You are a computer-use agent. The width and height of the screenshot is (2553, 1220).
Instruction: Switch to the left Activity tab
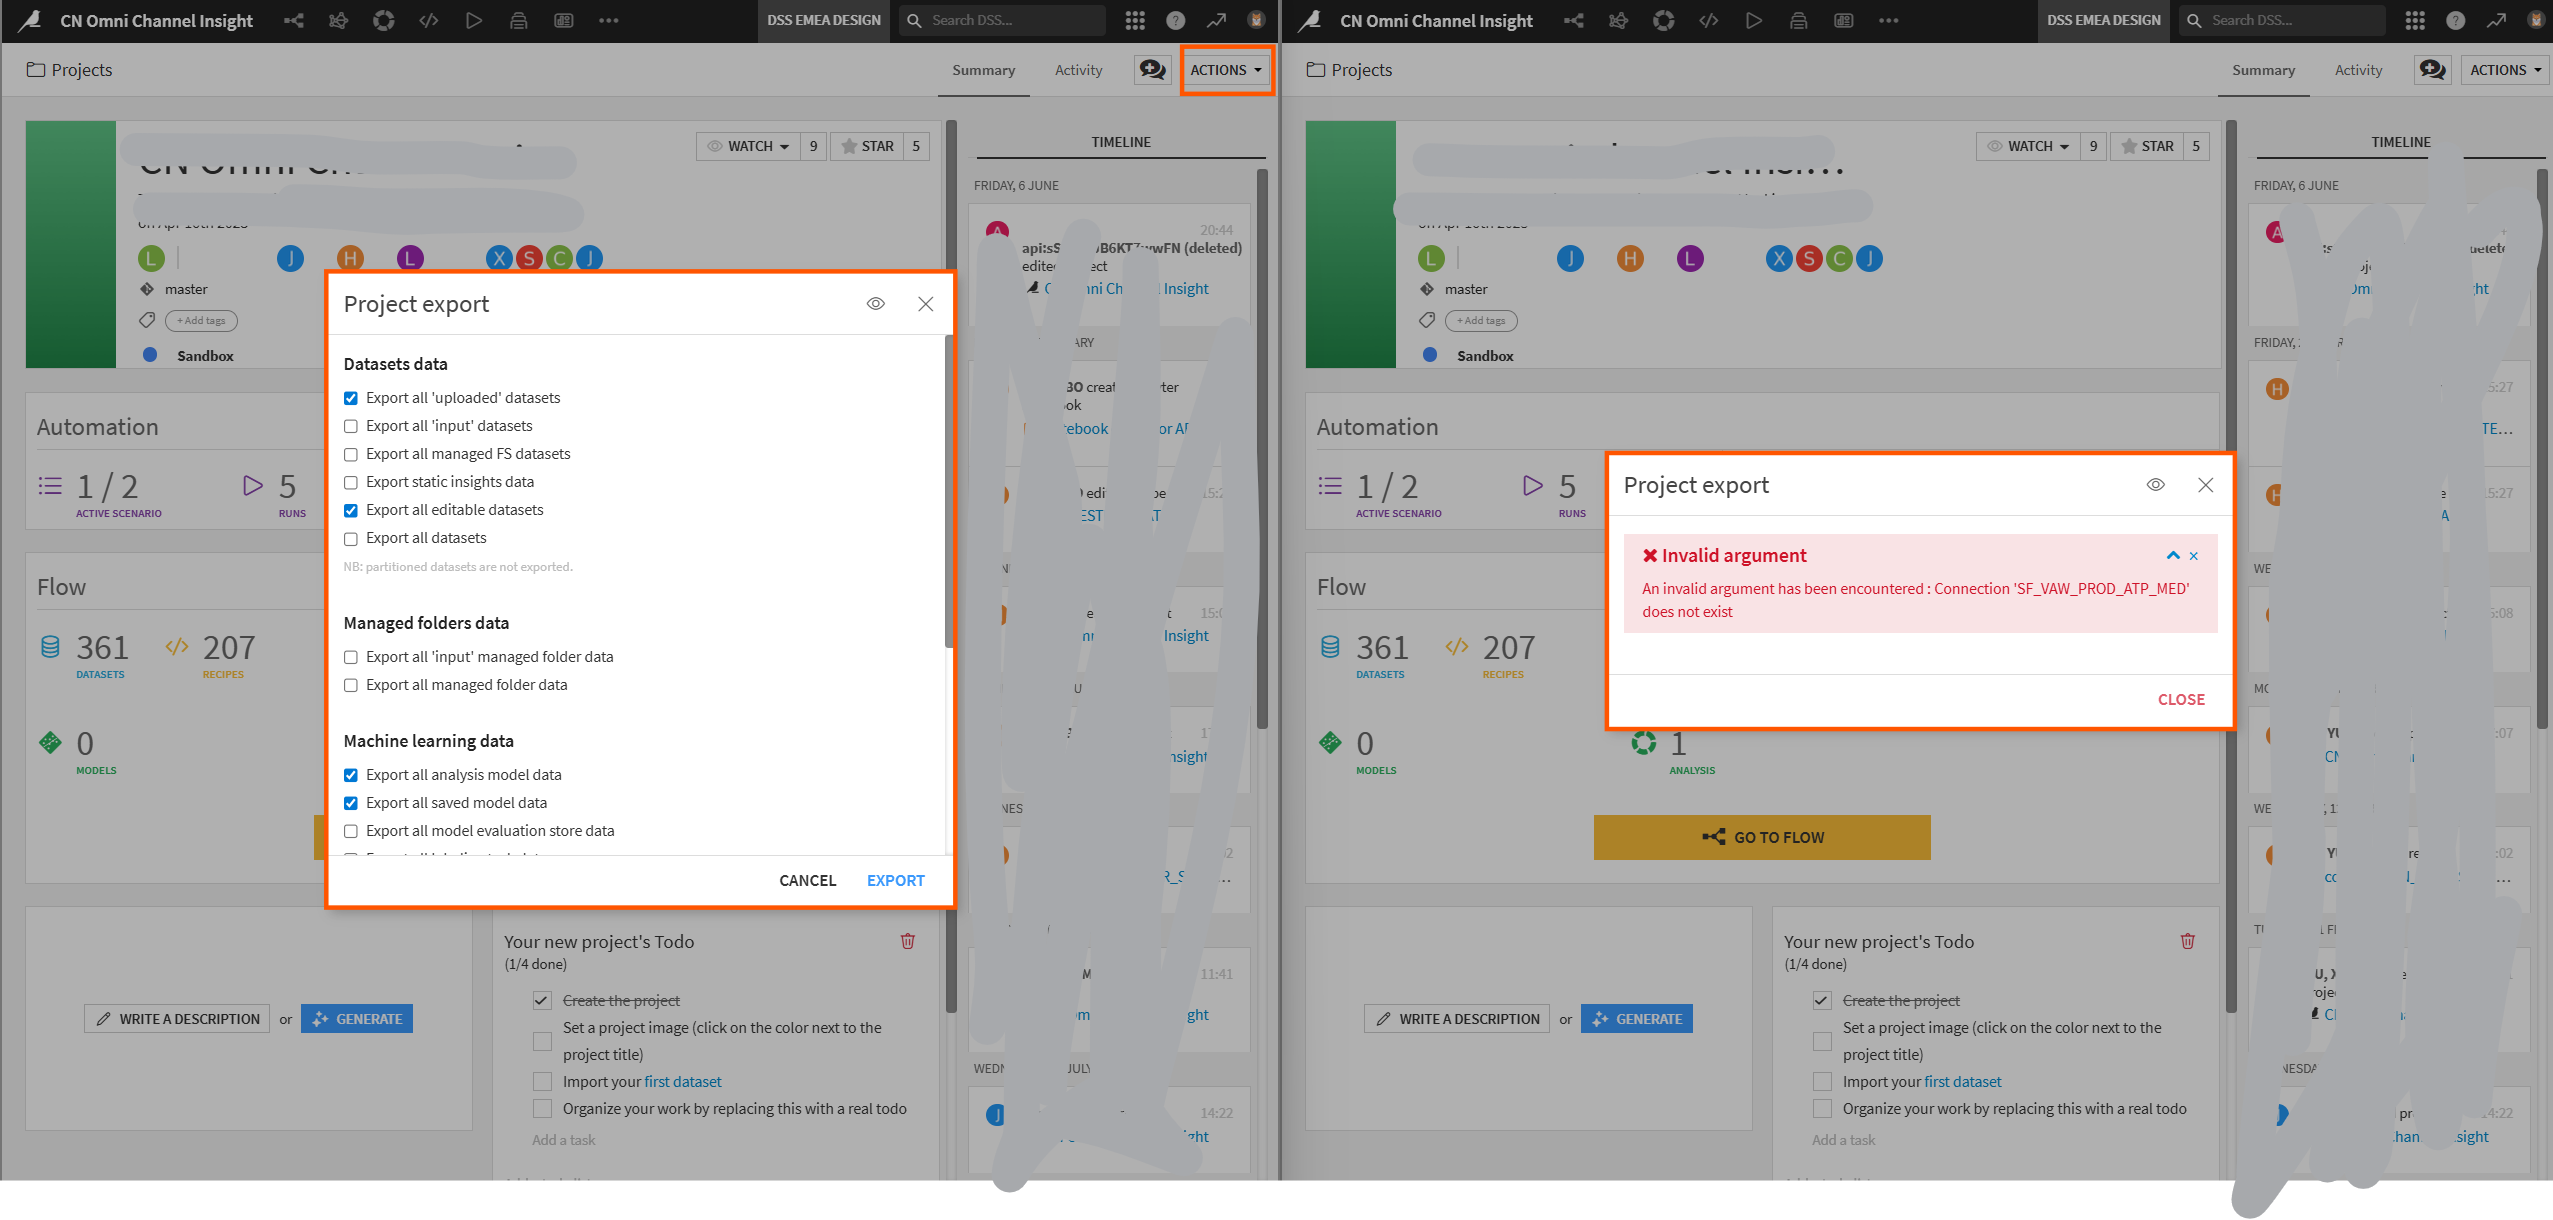click(x=1078, y=70)
